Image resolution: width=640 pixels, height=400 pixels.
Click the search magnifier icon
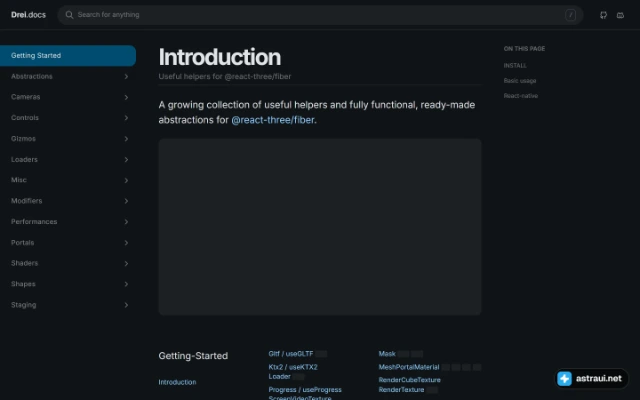tap(69, 15)
